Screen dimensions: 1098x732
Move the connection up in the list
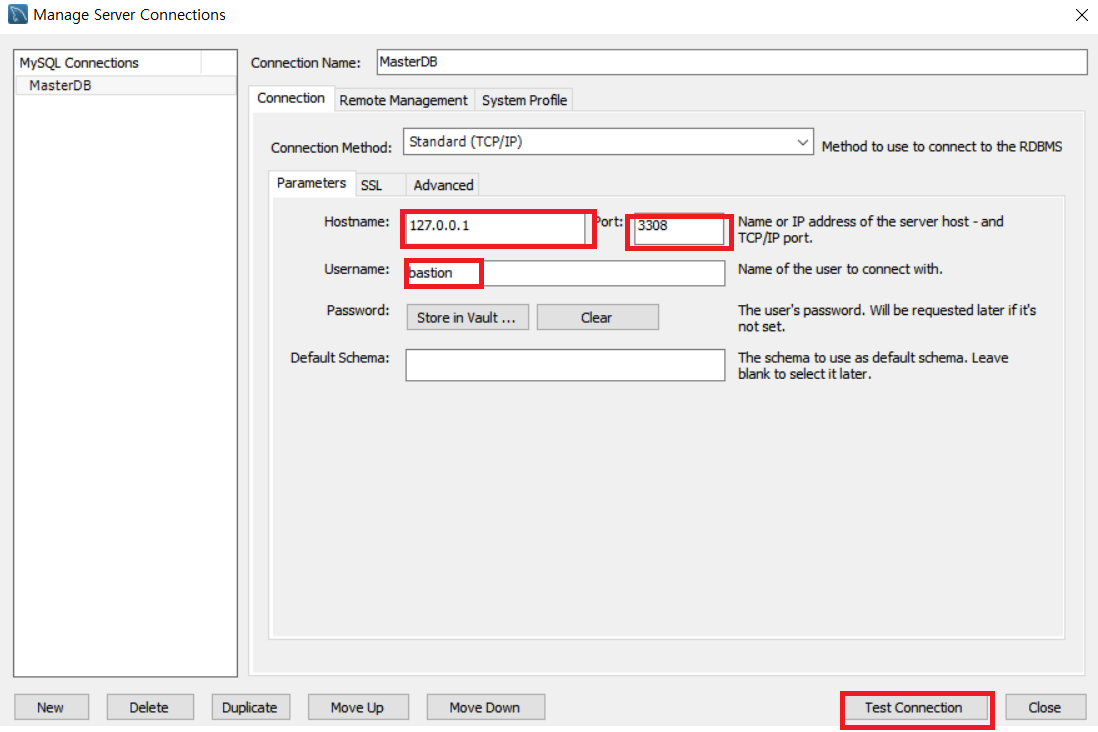pyautogui.click(x=358, y=707)
